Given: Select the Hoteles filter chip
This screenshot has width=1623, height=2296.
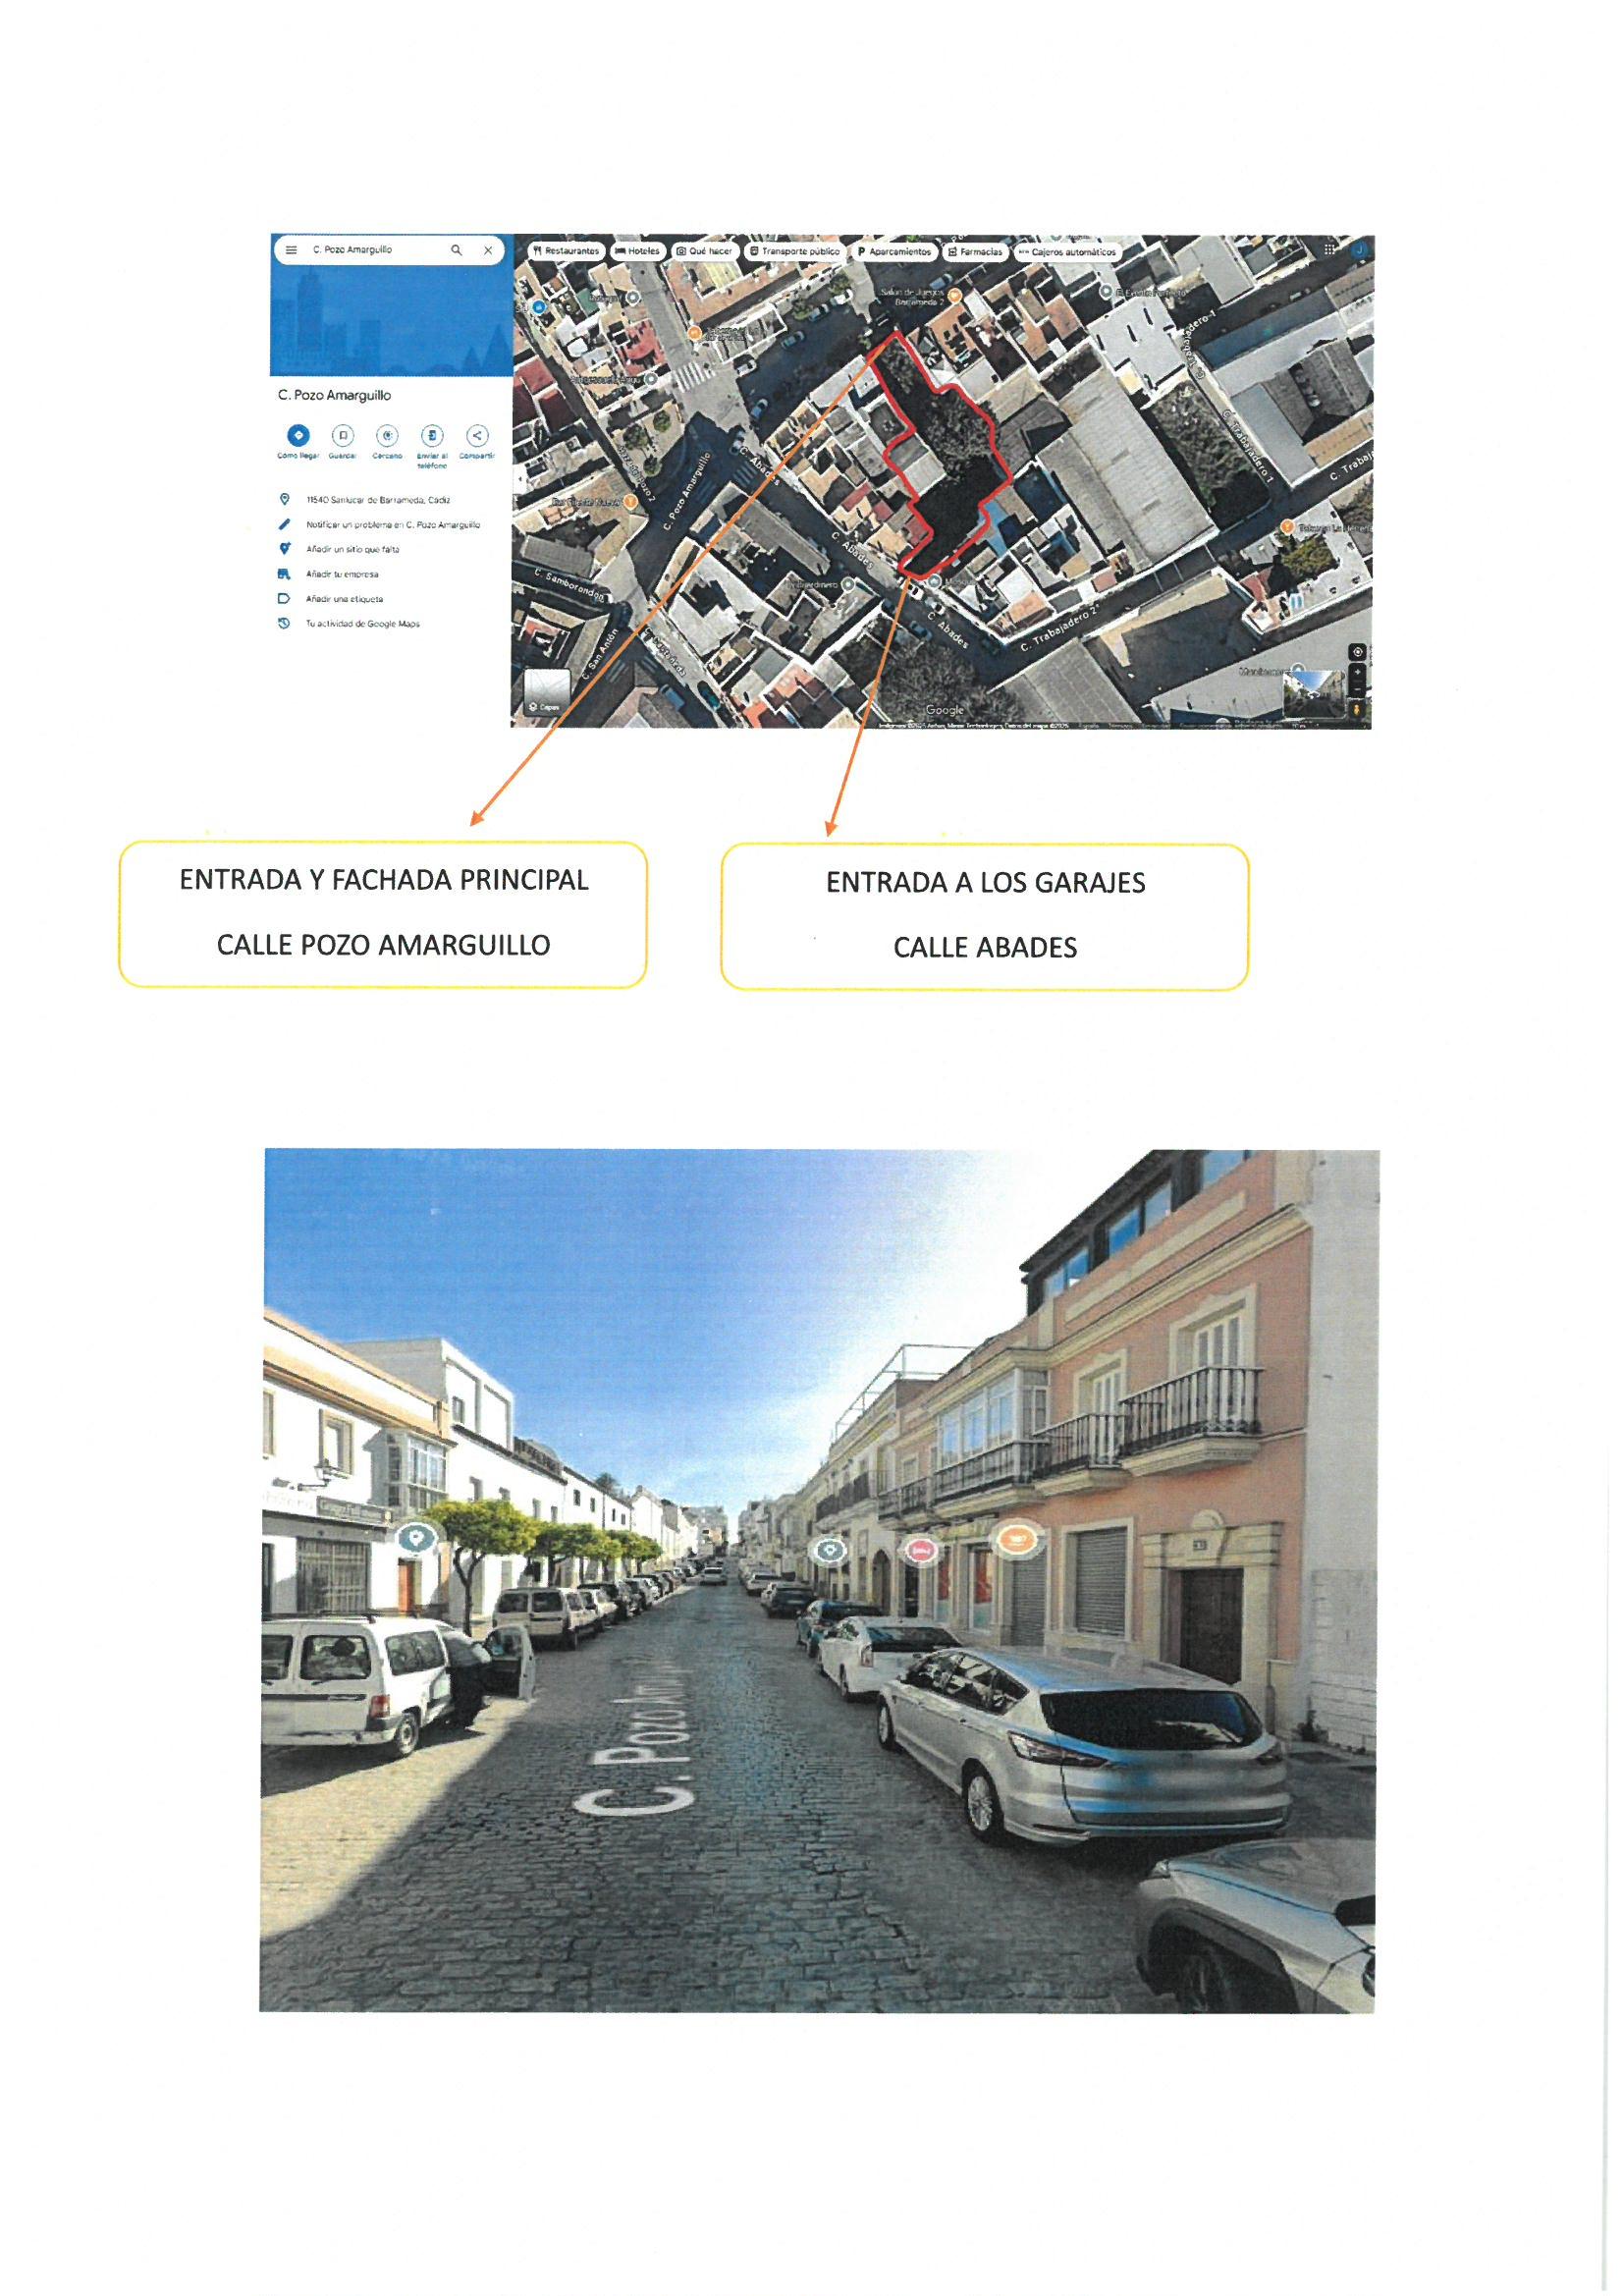Looking at the screenshot, I should tap(637, 251).
